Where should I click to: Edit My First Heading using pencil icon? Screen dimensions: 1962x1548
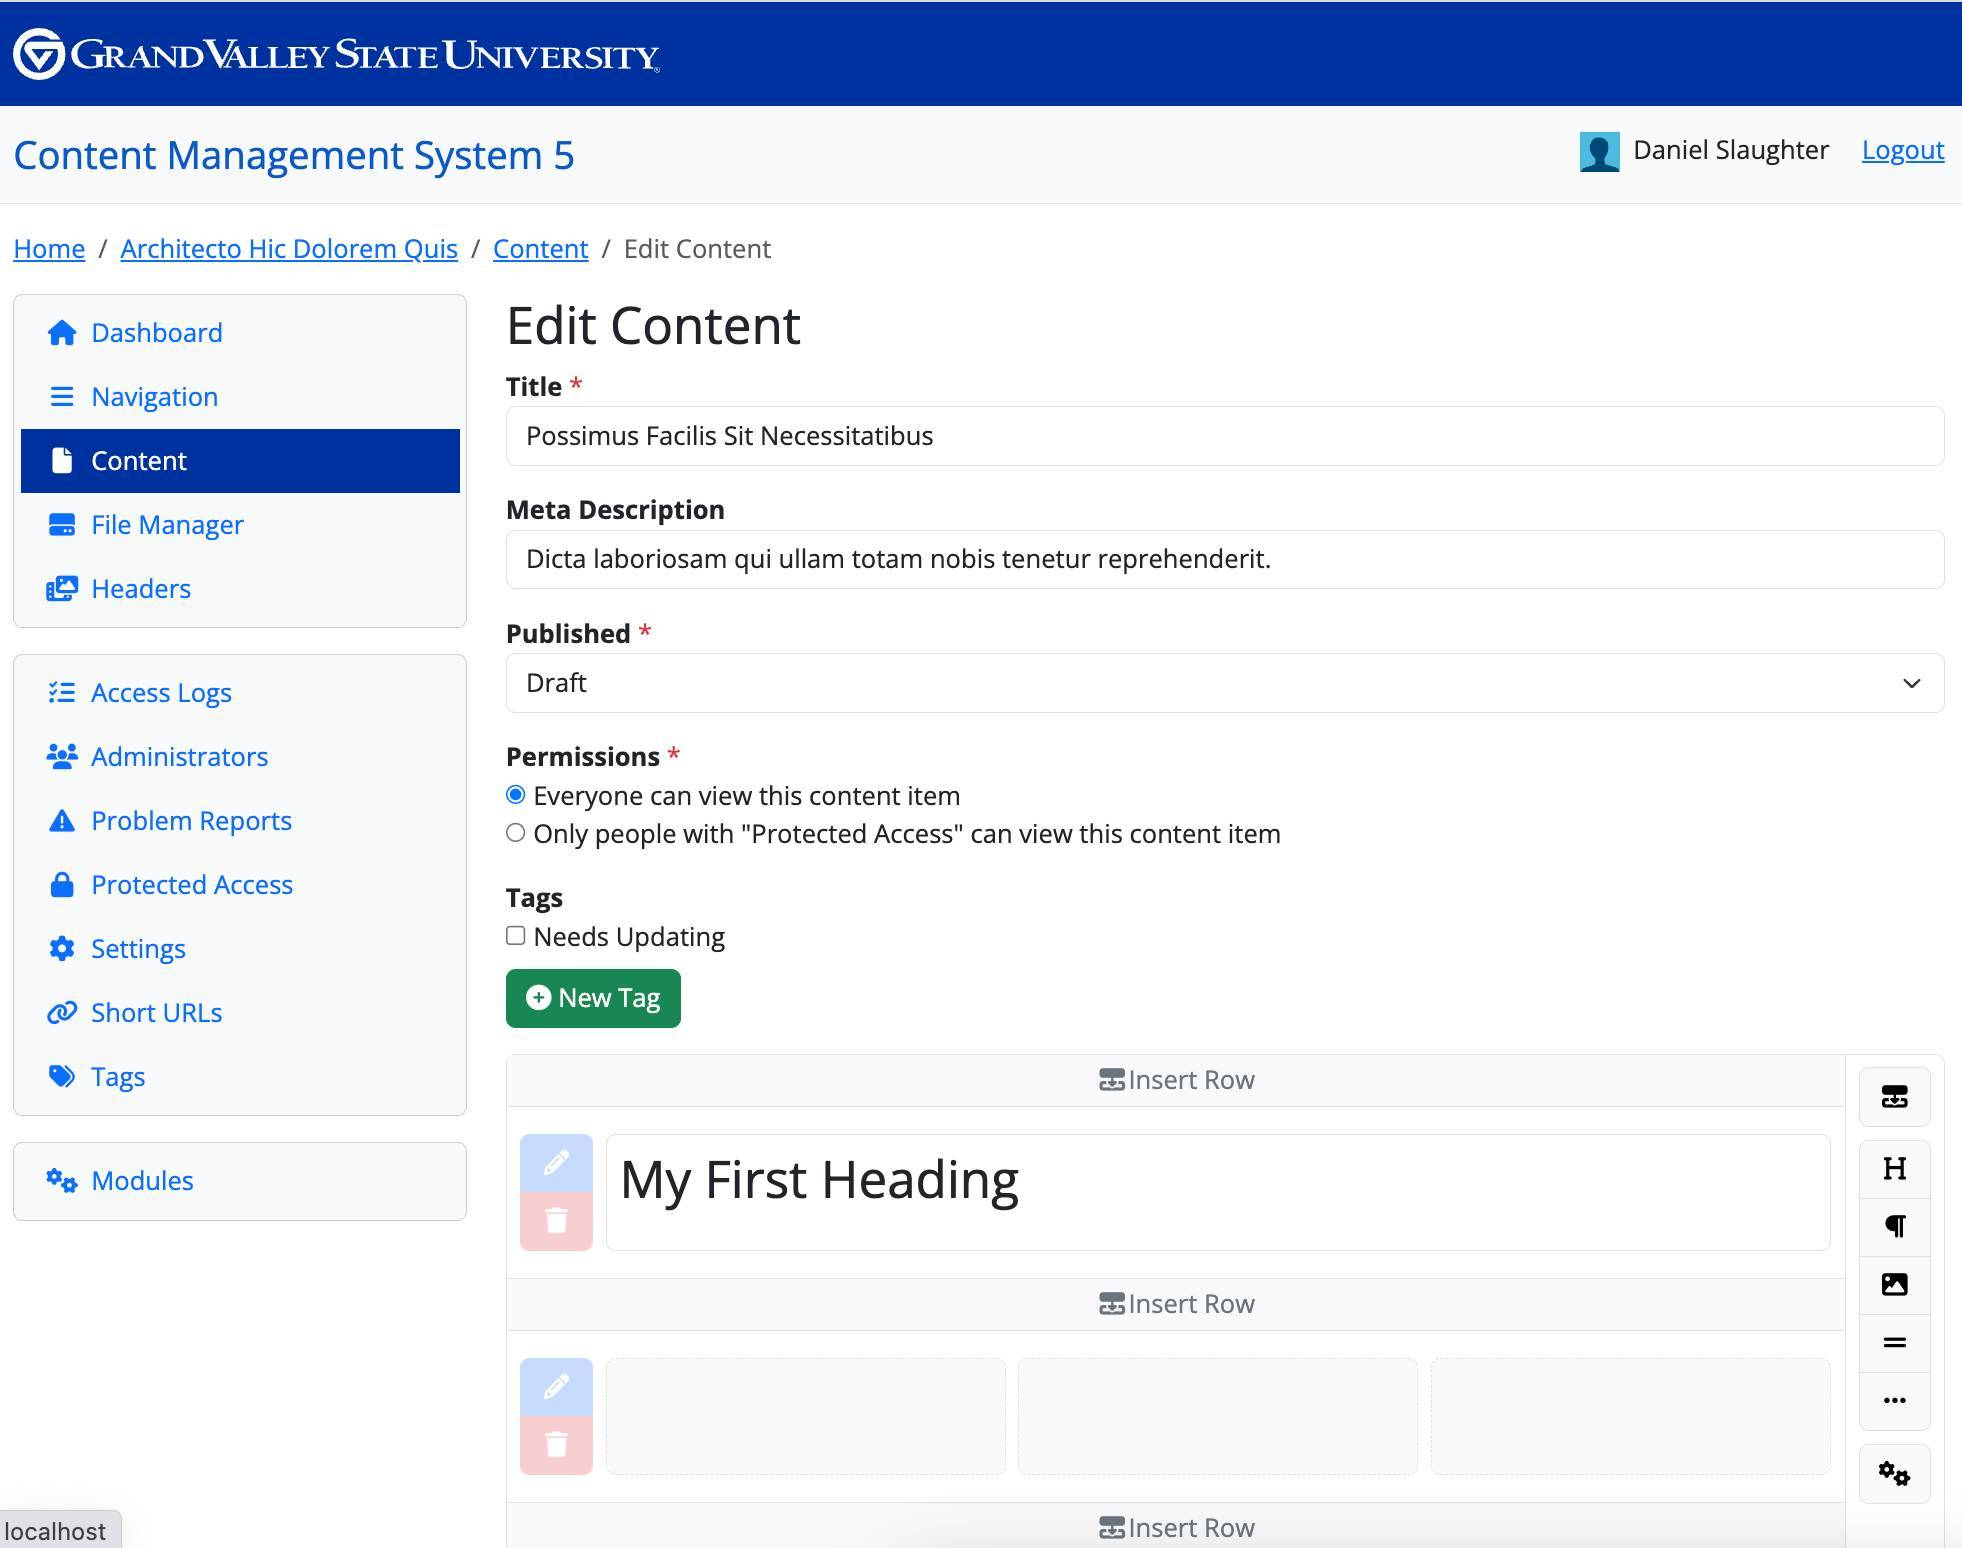556,1162
